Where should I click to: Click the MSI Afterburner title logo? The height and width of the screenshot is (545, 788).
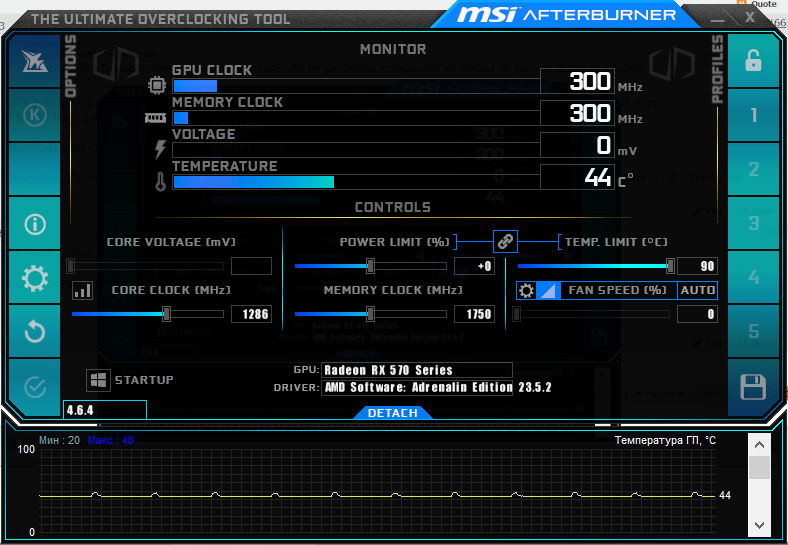[x=566, y=15]
